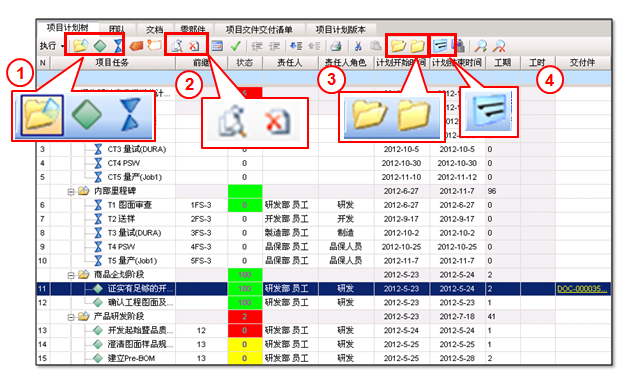Collapse the 产品研发阶段 tree node

(71, 317)
